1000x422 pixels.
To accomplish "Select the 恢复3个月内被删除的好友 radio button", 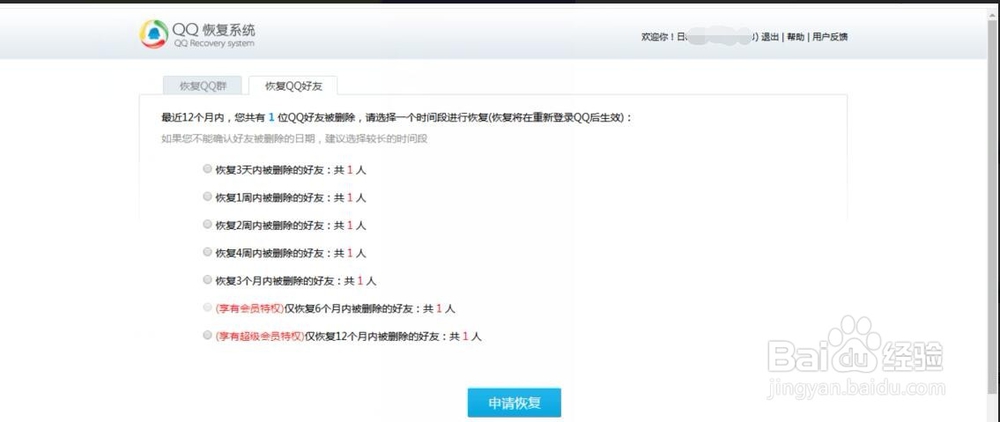I will [x=207, y=280].
